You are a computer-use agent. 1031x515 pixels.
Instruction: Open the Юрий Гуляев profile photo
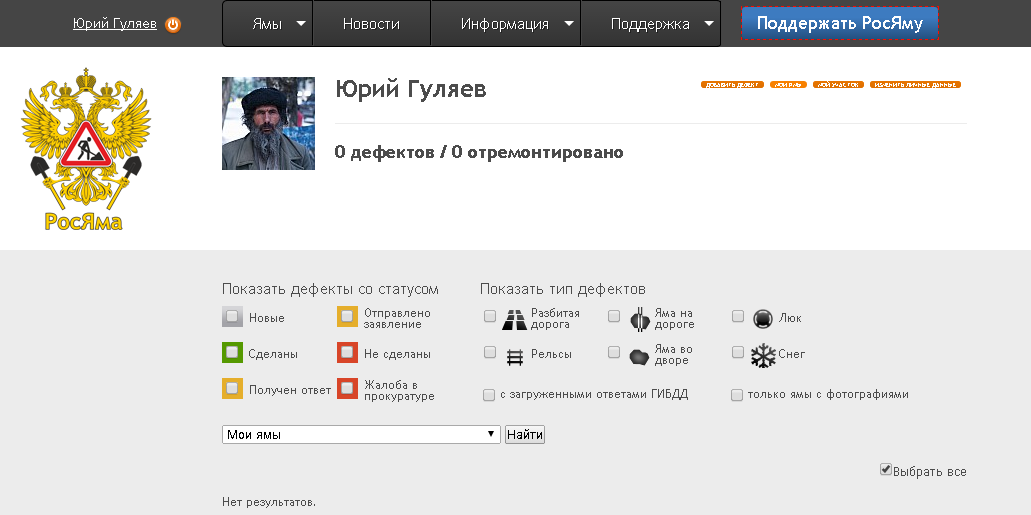(268, 123)
